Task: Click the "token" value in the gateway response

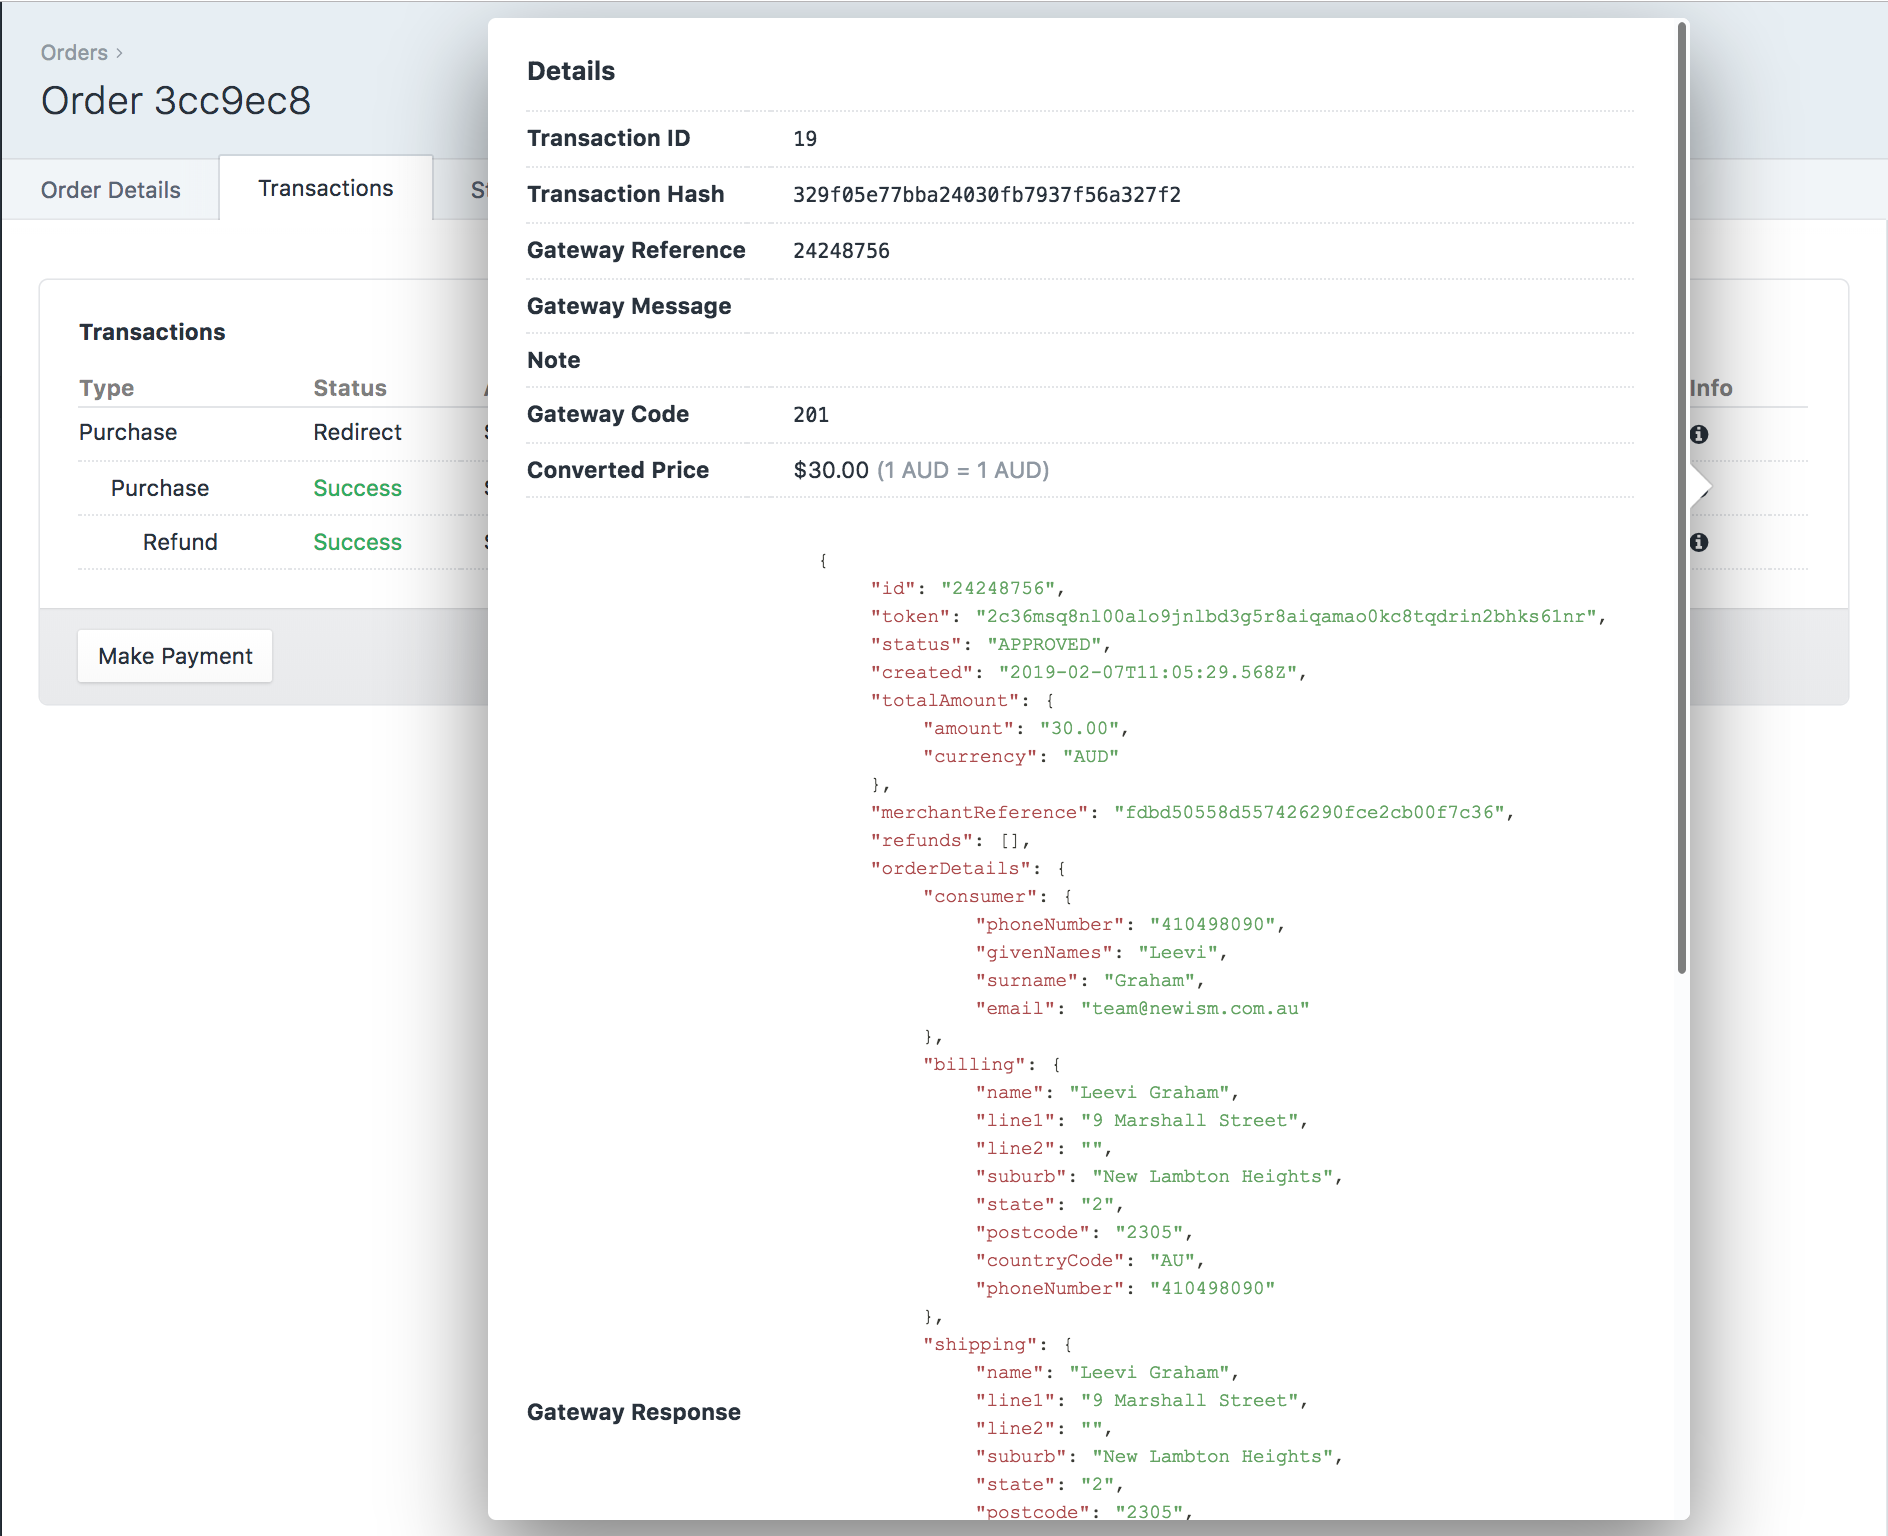Action: (1286, 616)
